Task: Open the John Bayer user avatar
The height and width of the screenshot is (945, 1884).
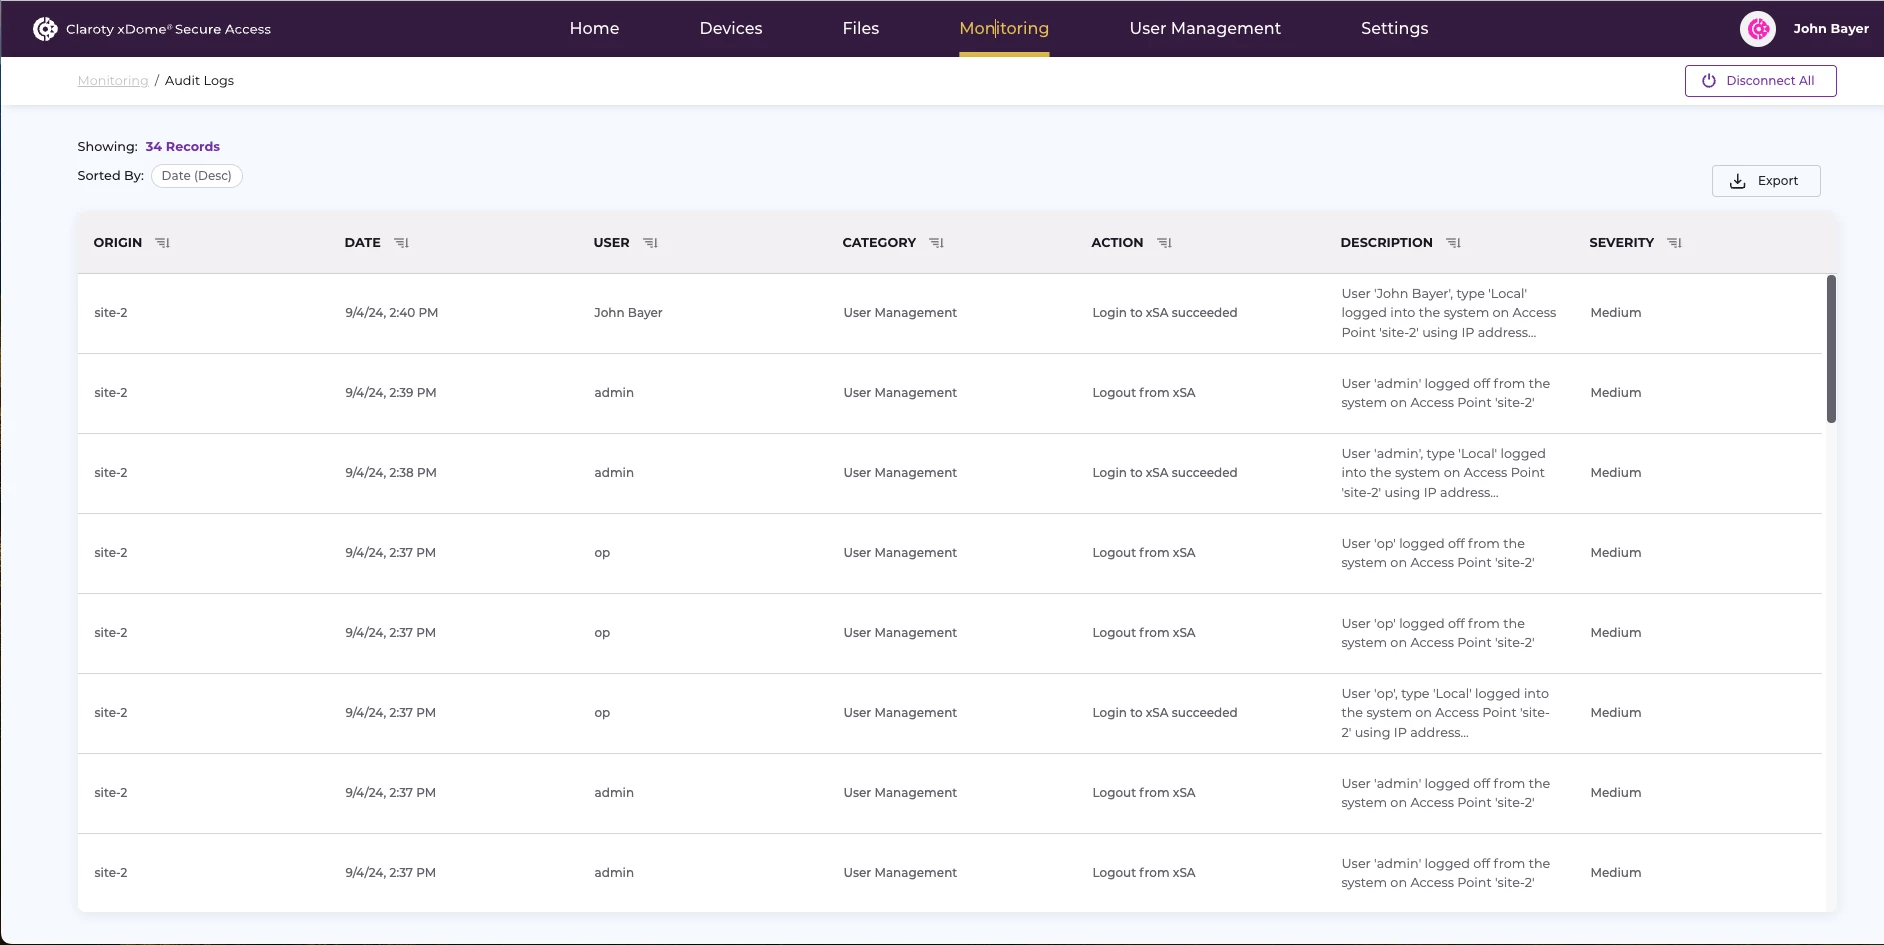Action: coord(1757,29)
